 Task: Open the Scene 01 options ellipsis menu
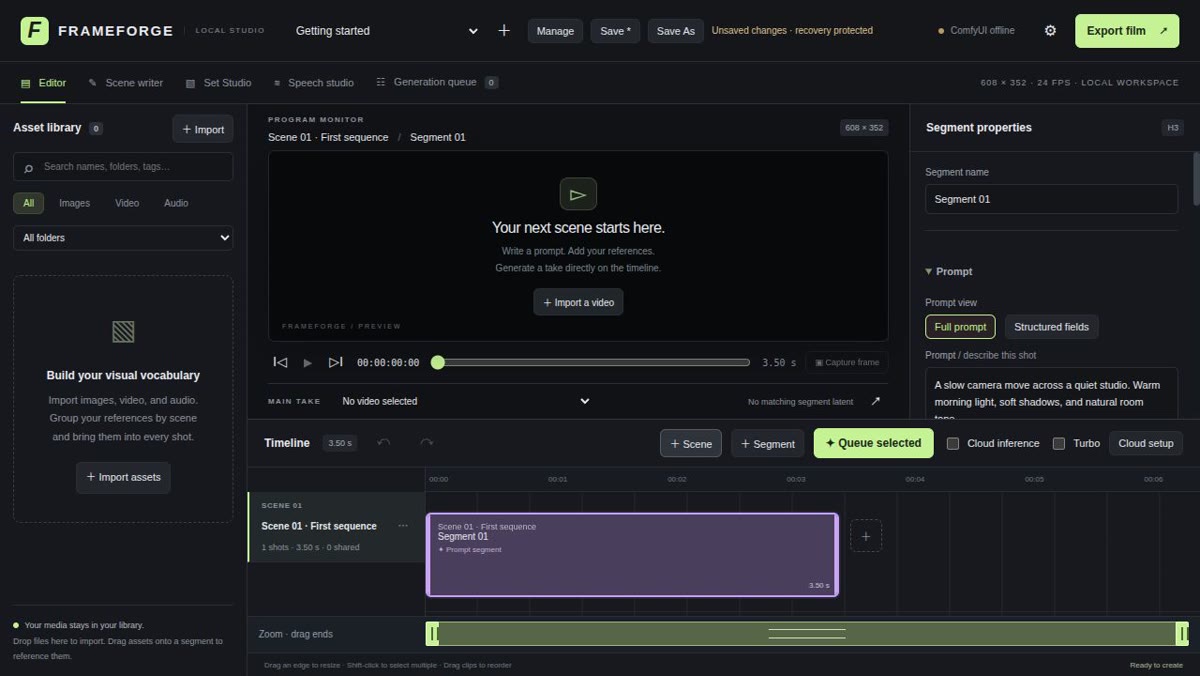(x=403, y=526)
